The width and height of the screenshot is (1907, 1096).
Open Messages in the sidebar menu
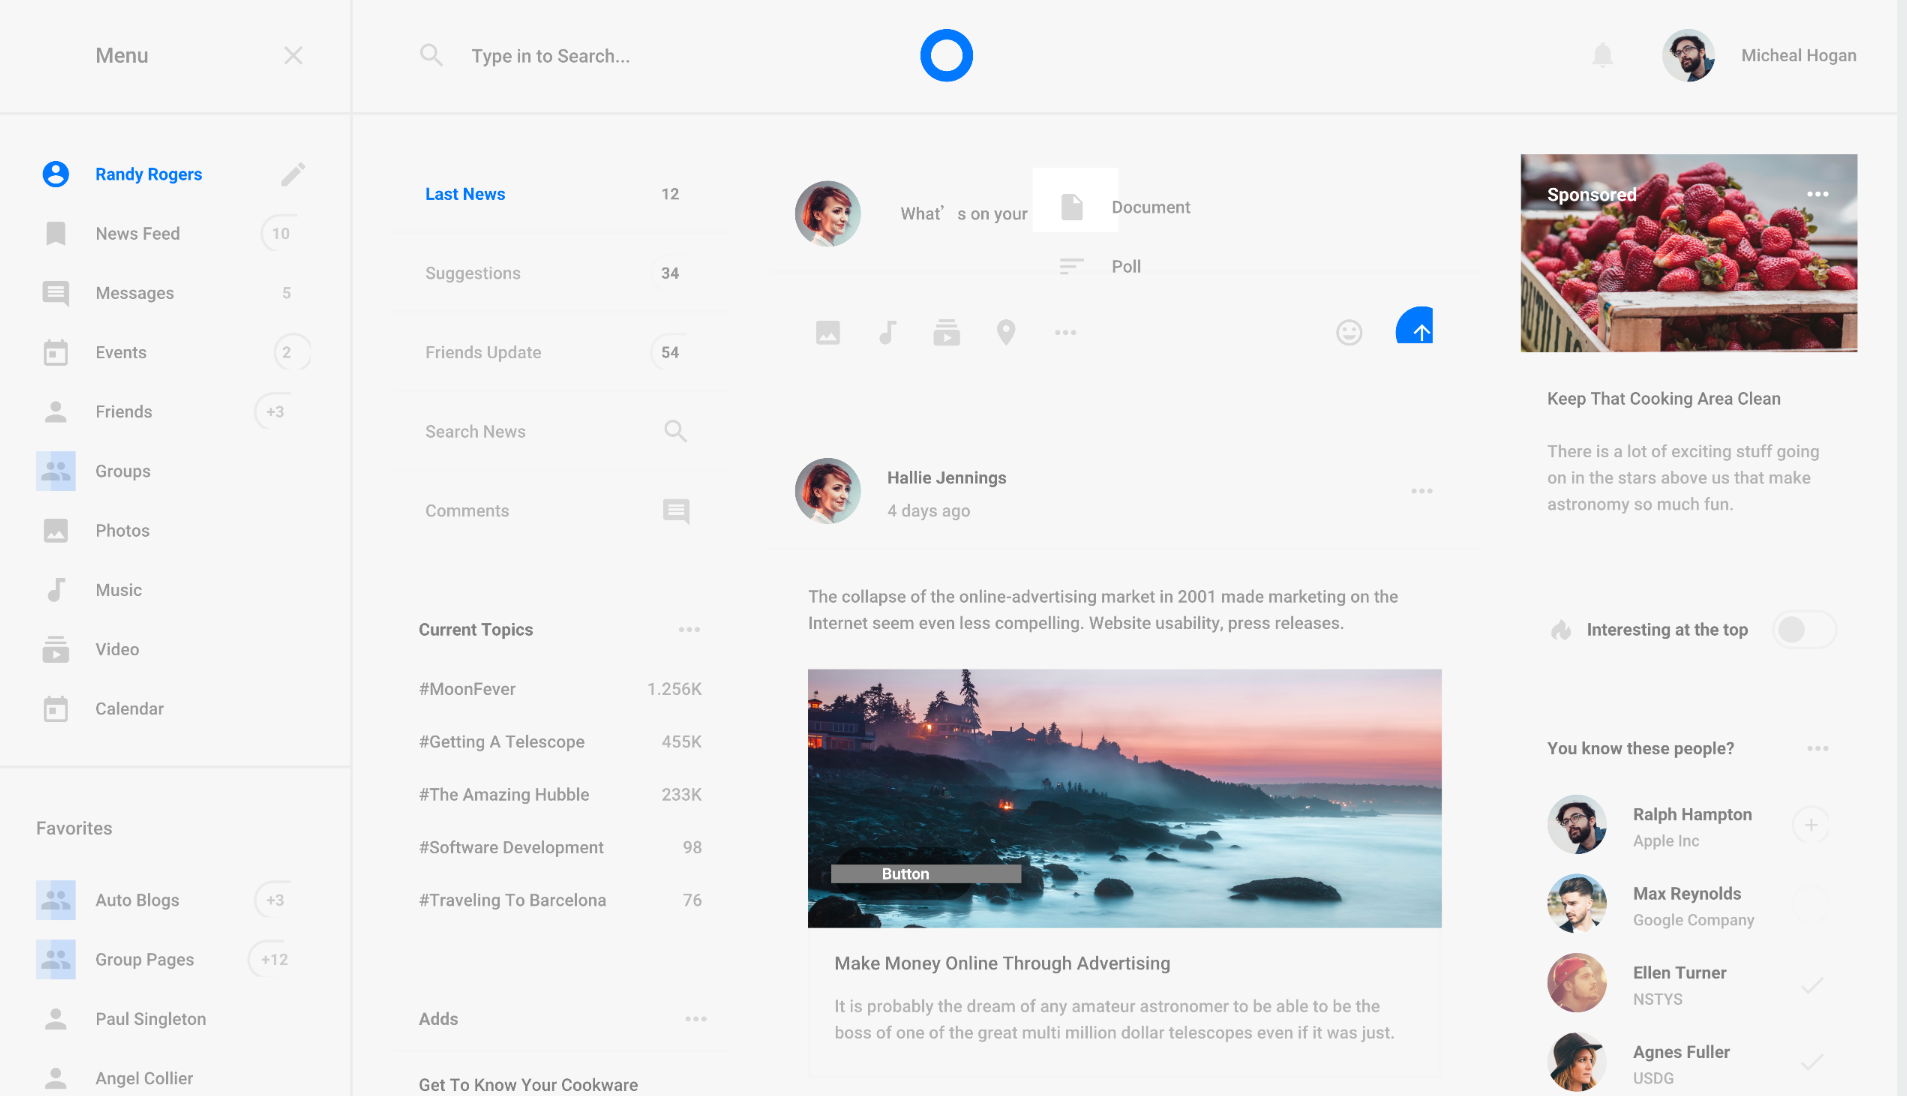coord(135,293)
